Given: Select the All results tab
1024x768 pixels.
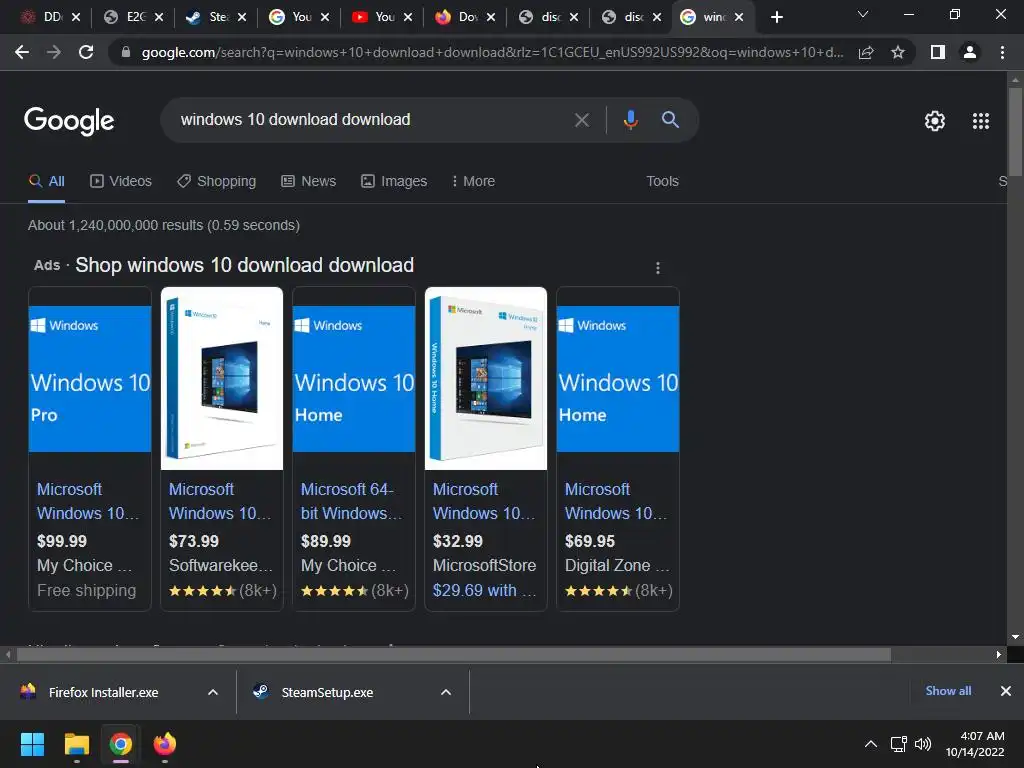Looking at the screenshot, I should coord(46,181).
